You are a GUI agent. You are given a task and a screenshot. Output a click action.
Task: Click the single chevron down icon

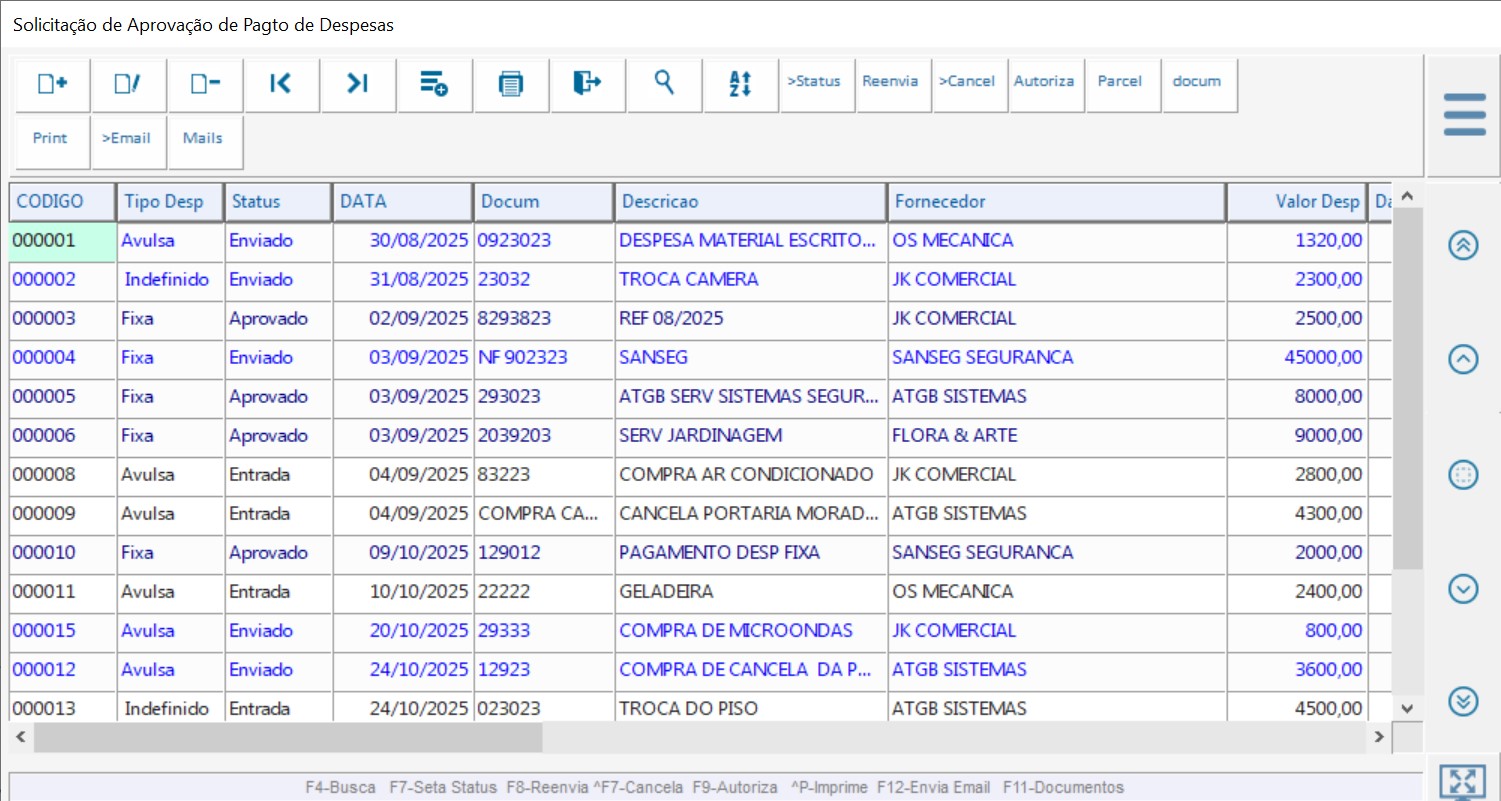1463,590
